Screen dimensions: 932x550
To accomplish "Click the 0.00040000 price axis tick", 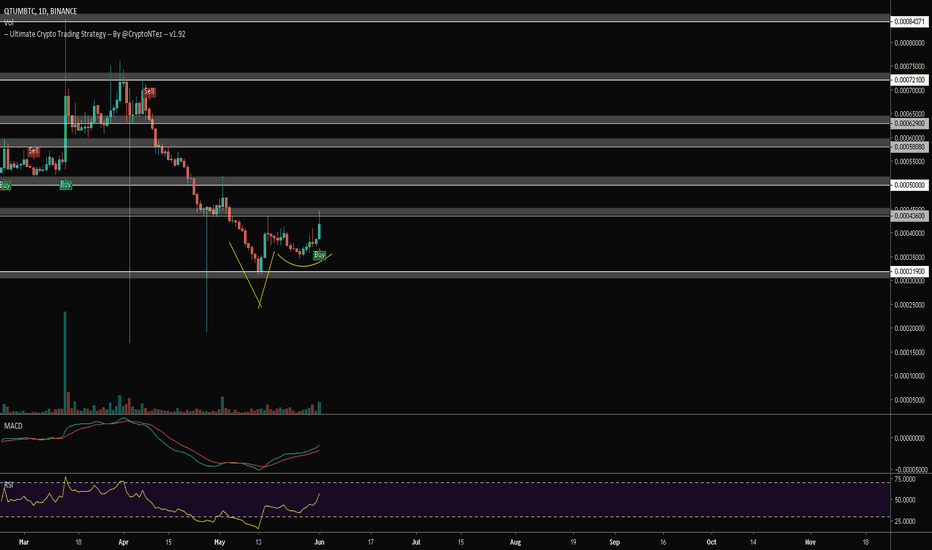I will (909, 233).
